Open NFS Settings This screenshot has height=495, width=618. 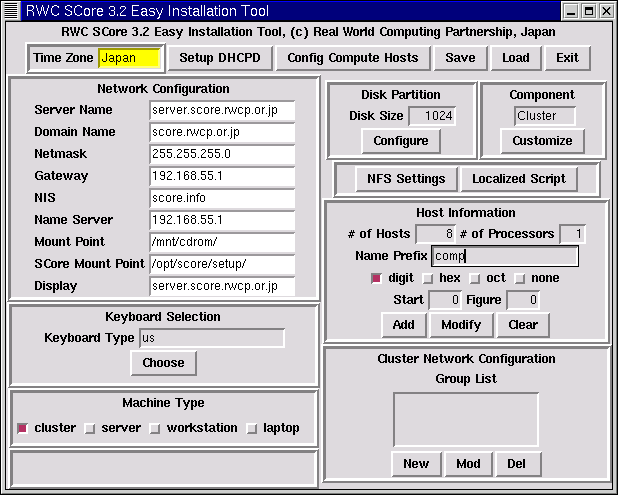[406, 179]
